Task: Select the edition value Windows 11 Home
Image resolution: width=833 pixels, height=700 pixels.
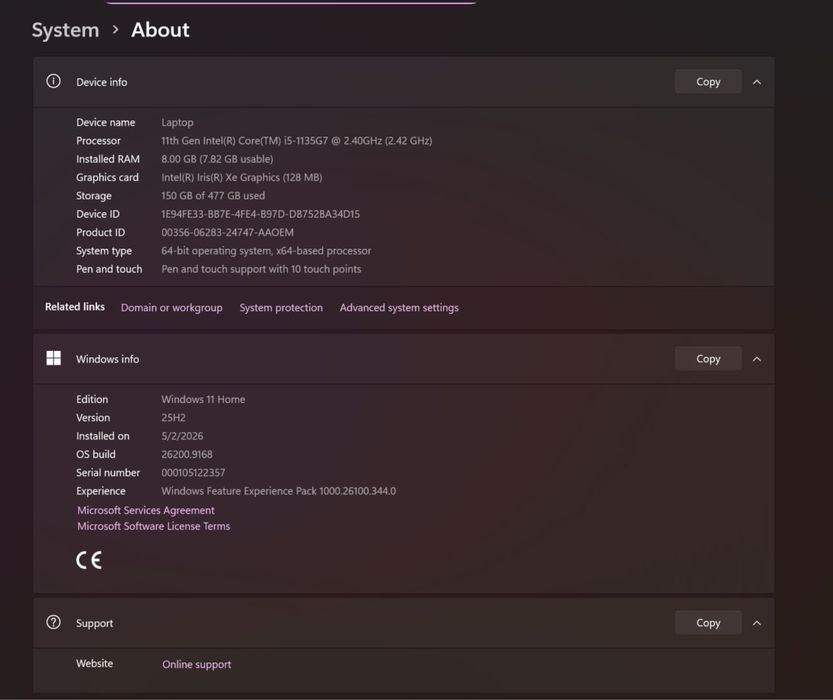Action: [x=203, y=399]
